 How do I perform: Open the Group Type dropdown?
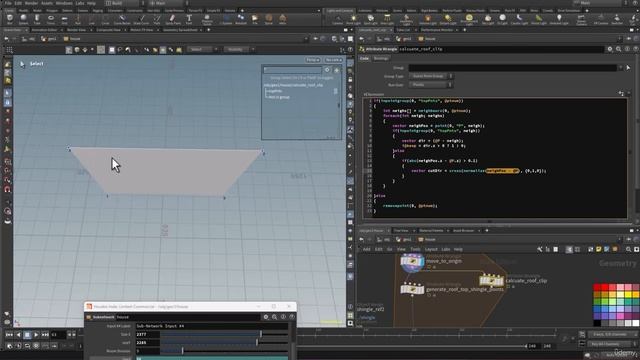coord(431,76)
